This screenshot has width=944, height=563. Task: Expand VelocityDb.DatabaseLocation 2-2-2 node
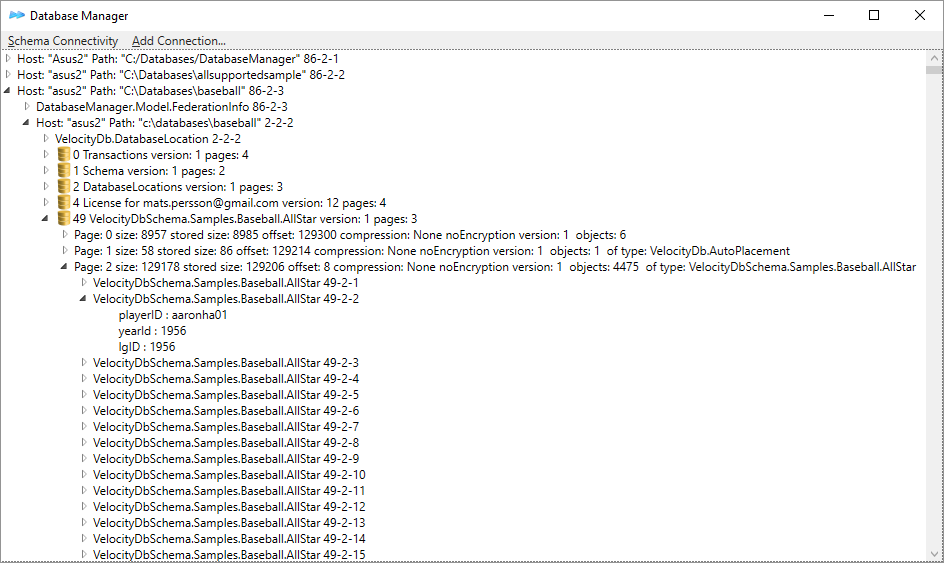(x=46, y=138)
